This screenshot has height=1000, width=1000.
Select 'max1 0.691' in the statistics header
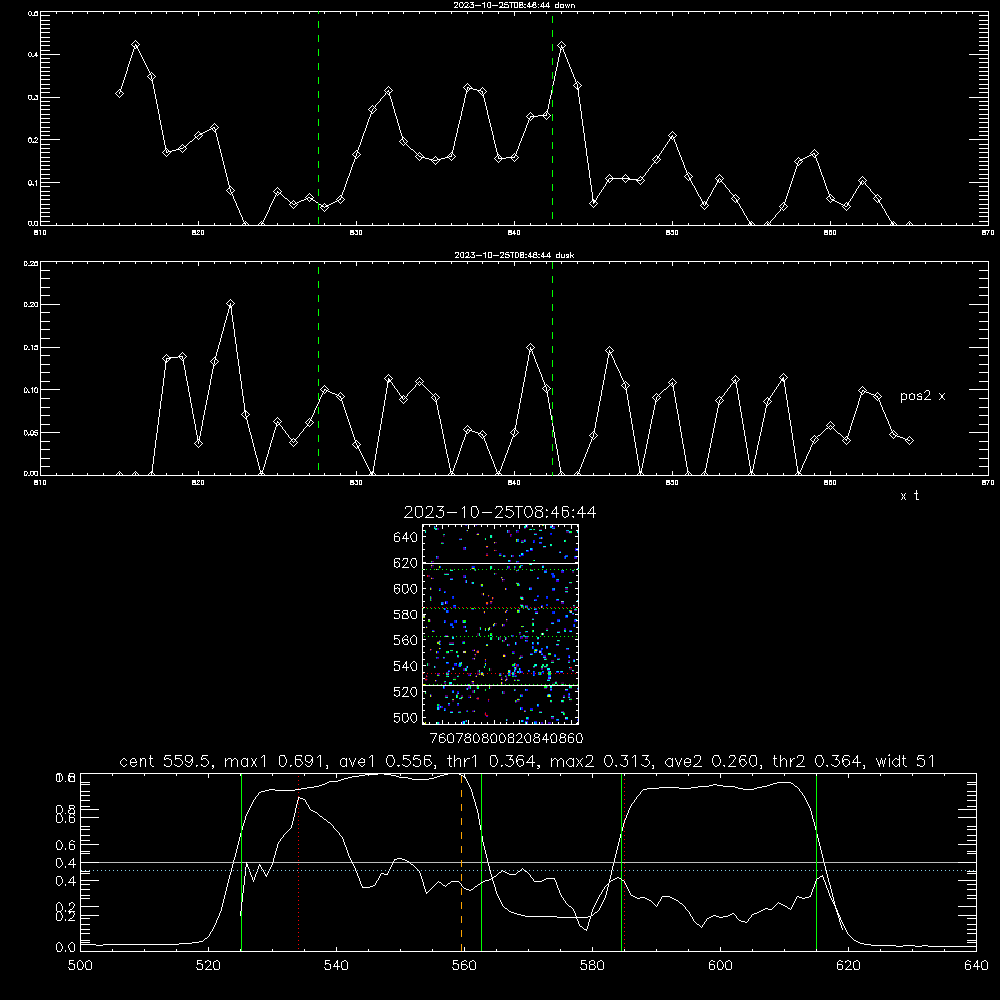tap(276, 761)
